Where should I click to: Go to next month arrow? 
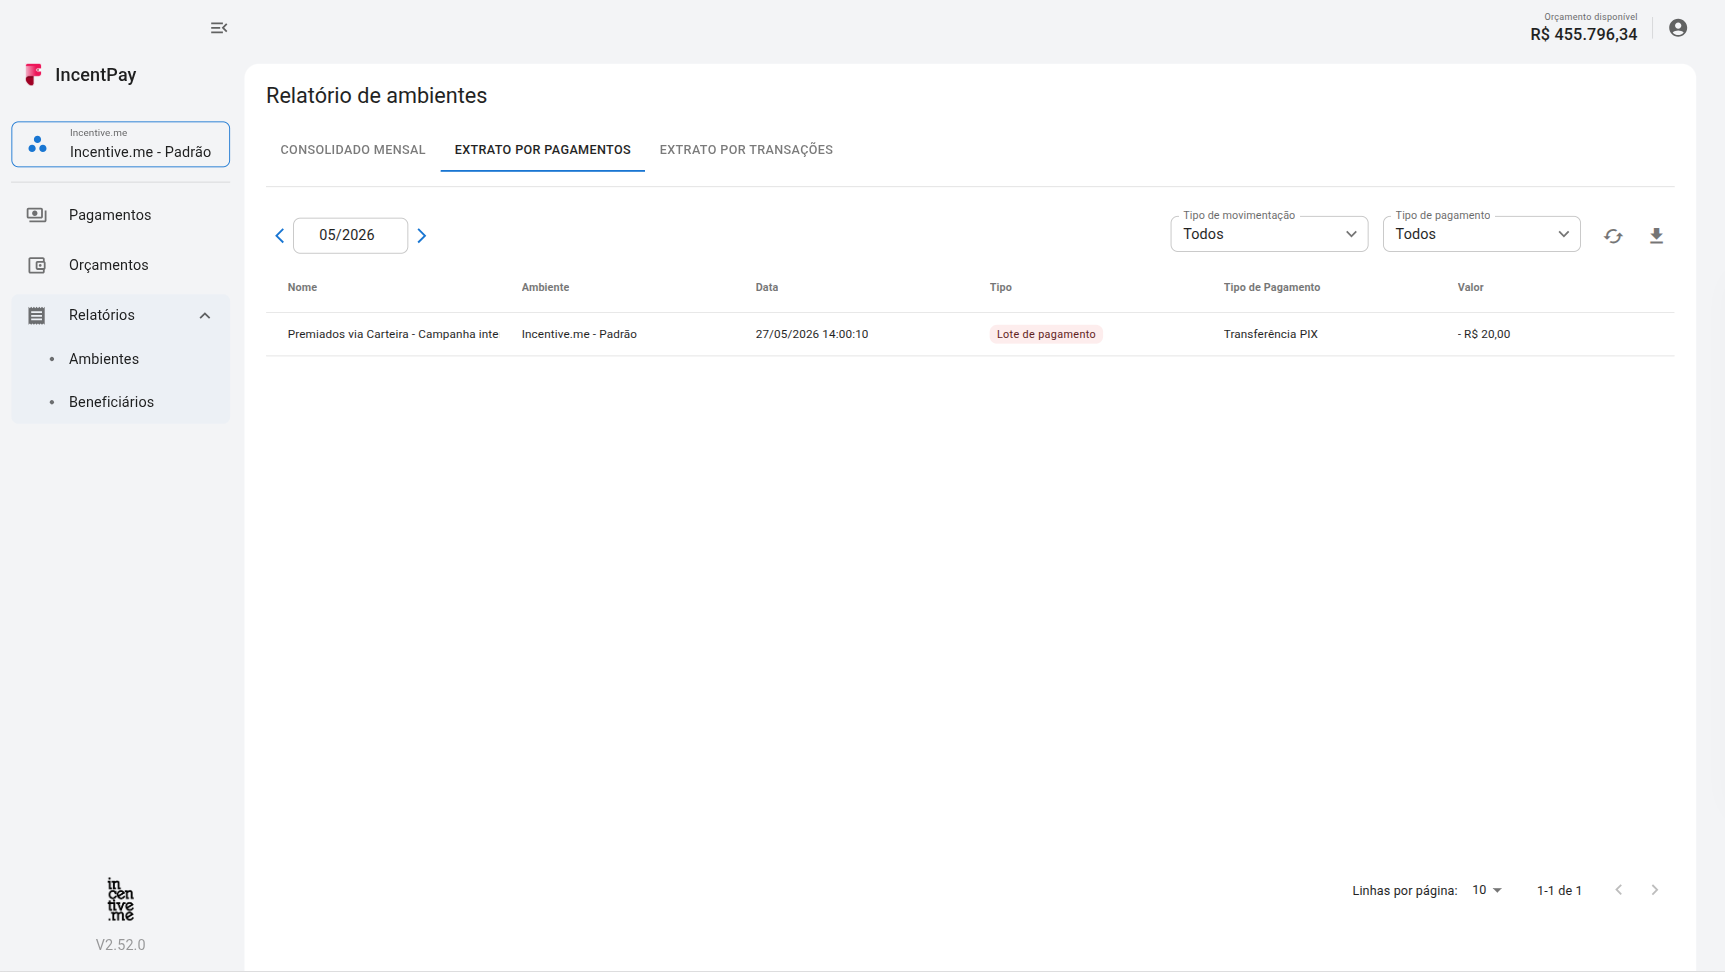422,236
